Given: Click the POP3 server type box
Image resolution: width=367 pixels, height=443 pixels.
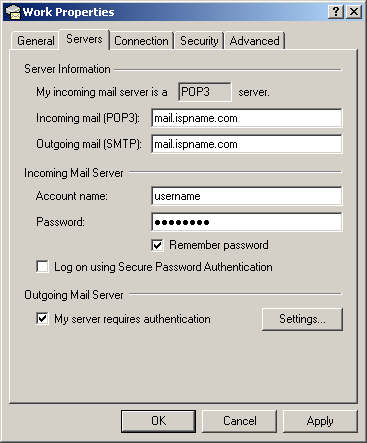Looking at the screenshot, I should 205,92.
